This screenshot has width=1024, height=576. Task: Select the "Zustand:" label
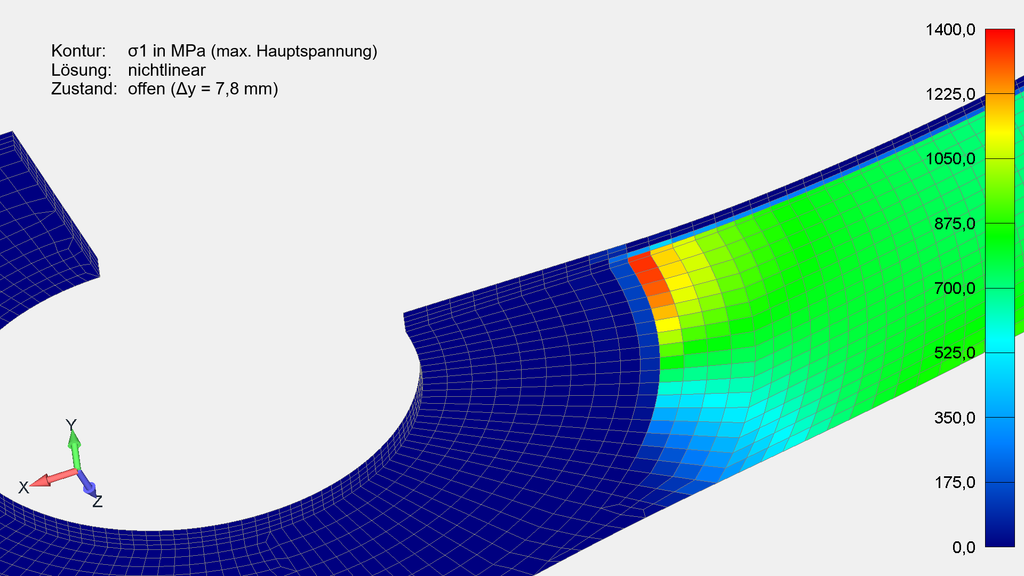coord(84,89)
